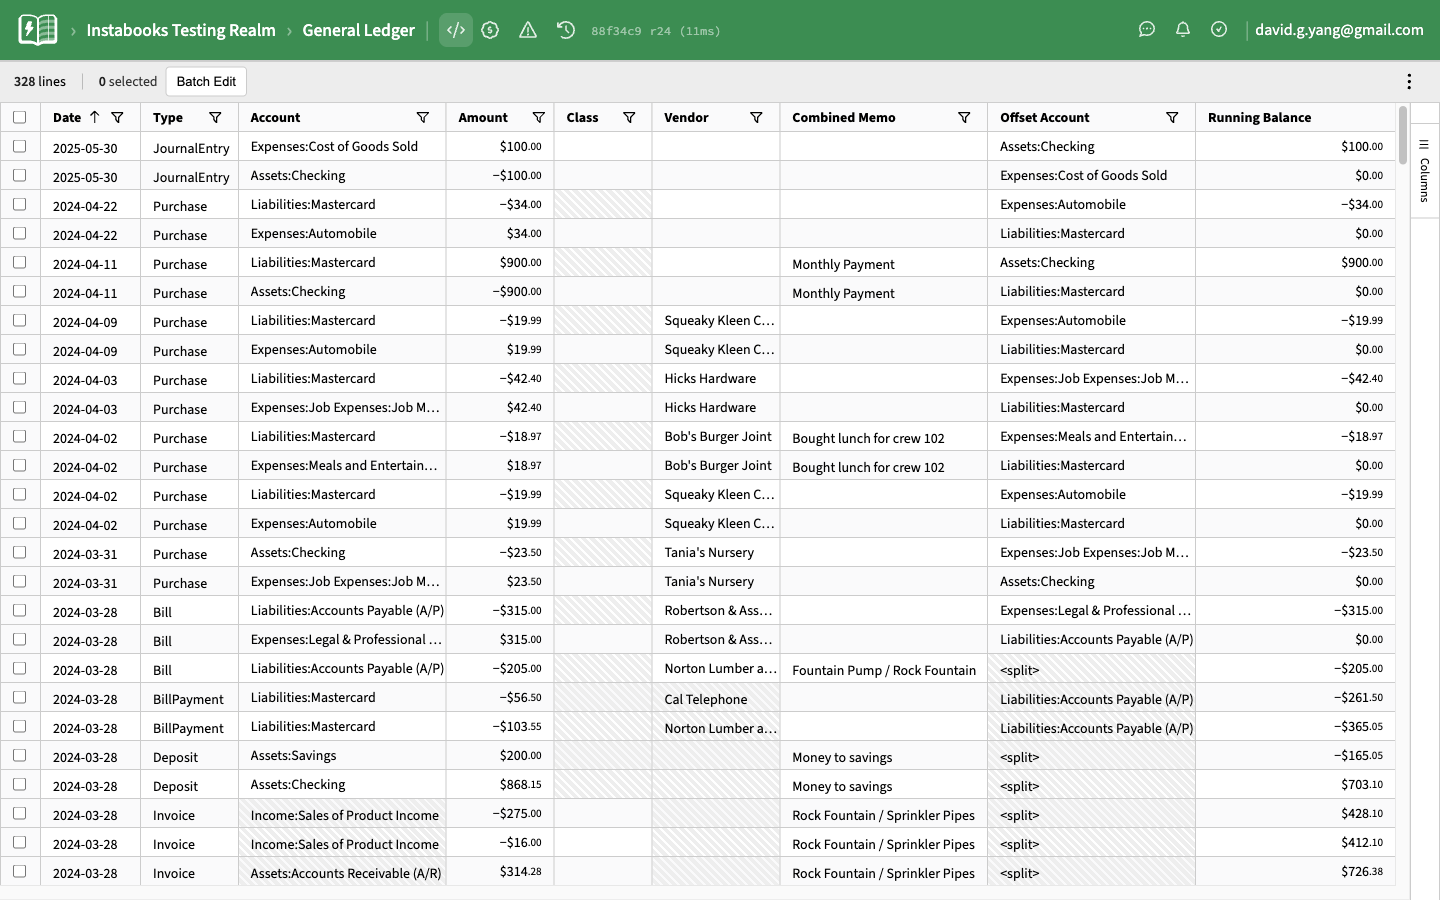Viewport: 1440px width, 900px height.
Task: Open the notifications bell icon
Action: 1183,30
